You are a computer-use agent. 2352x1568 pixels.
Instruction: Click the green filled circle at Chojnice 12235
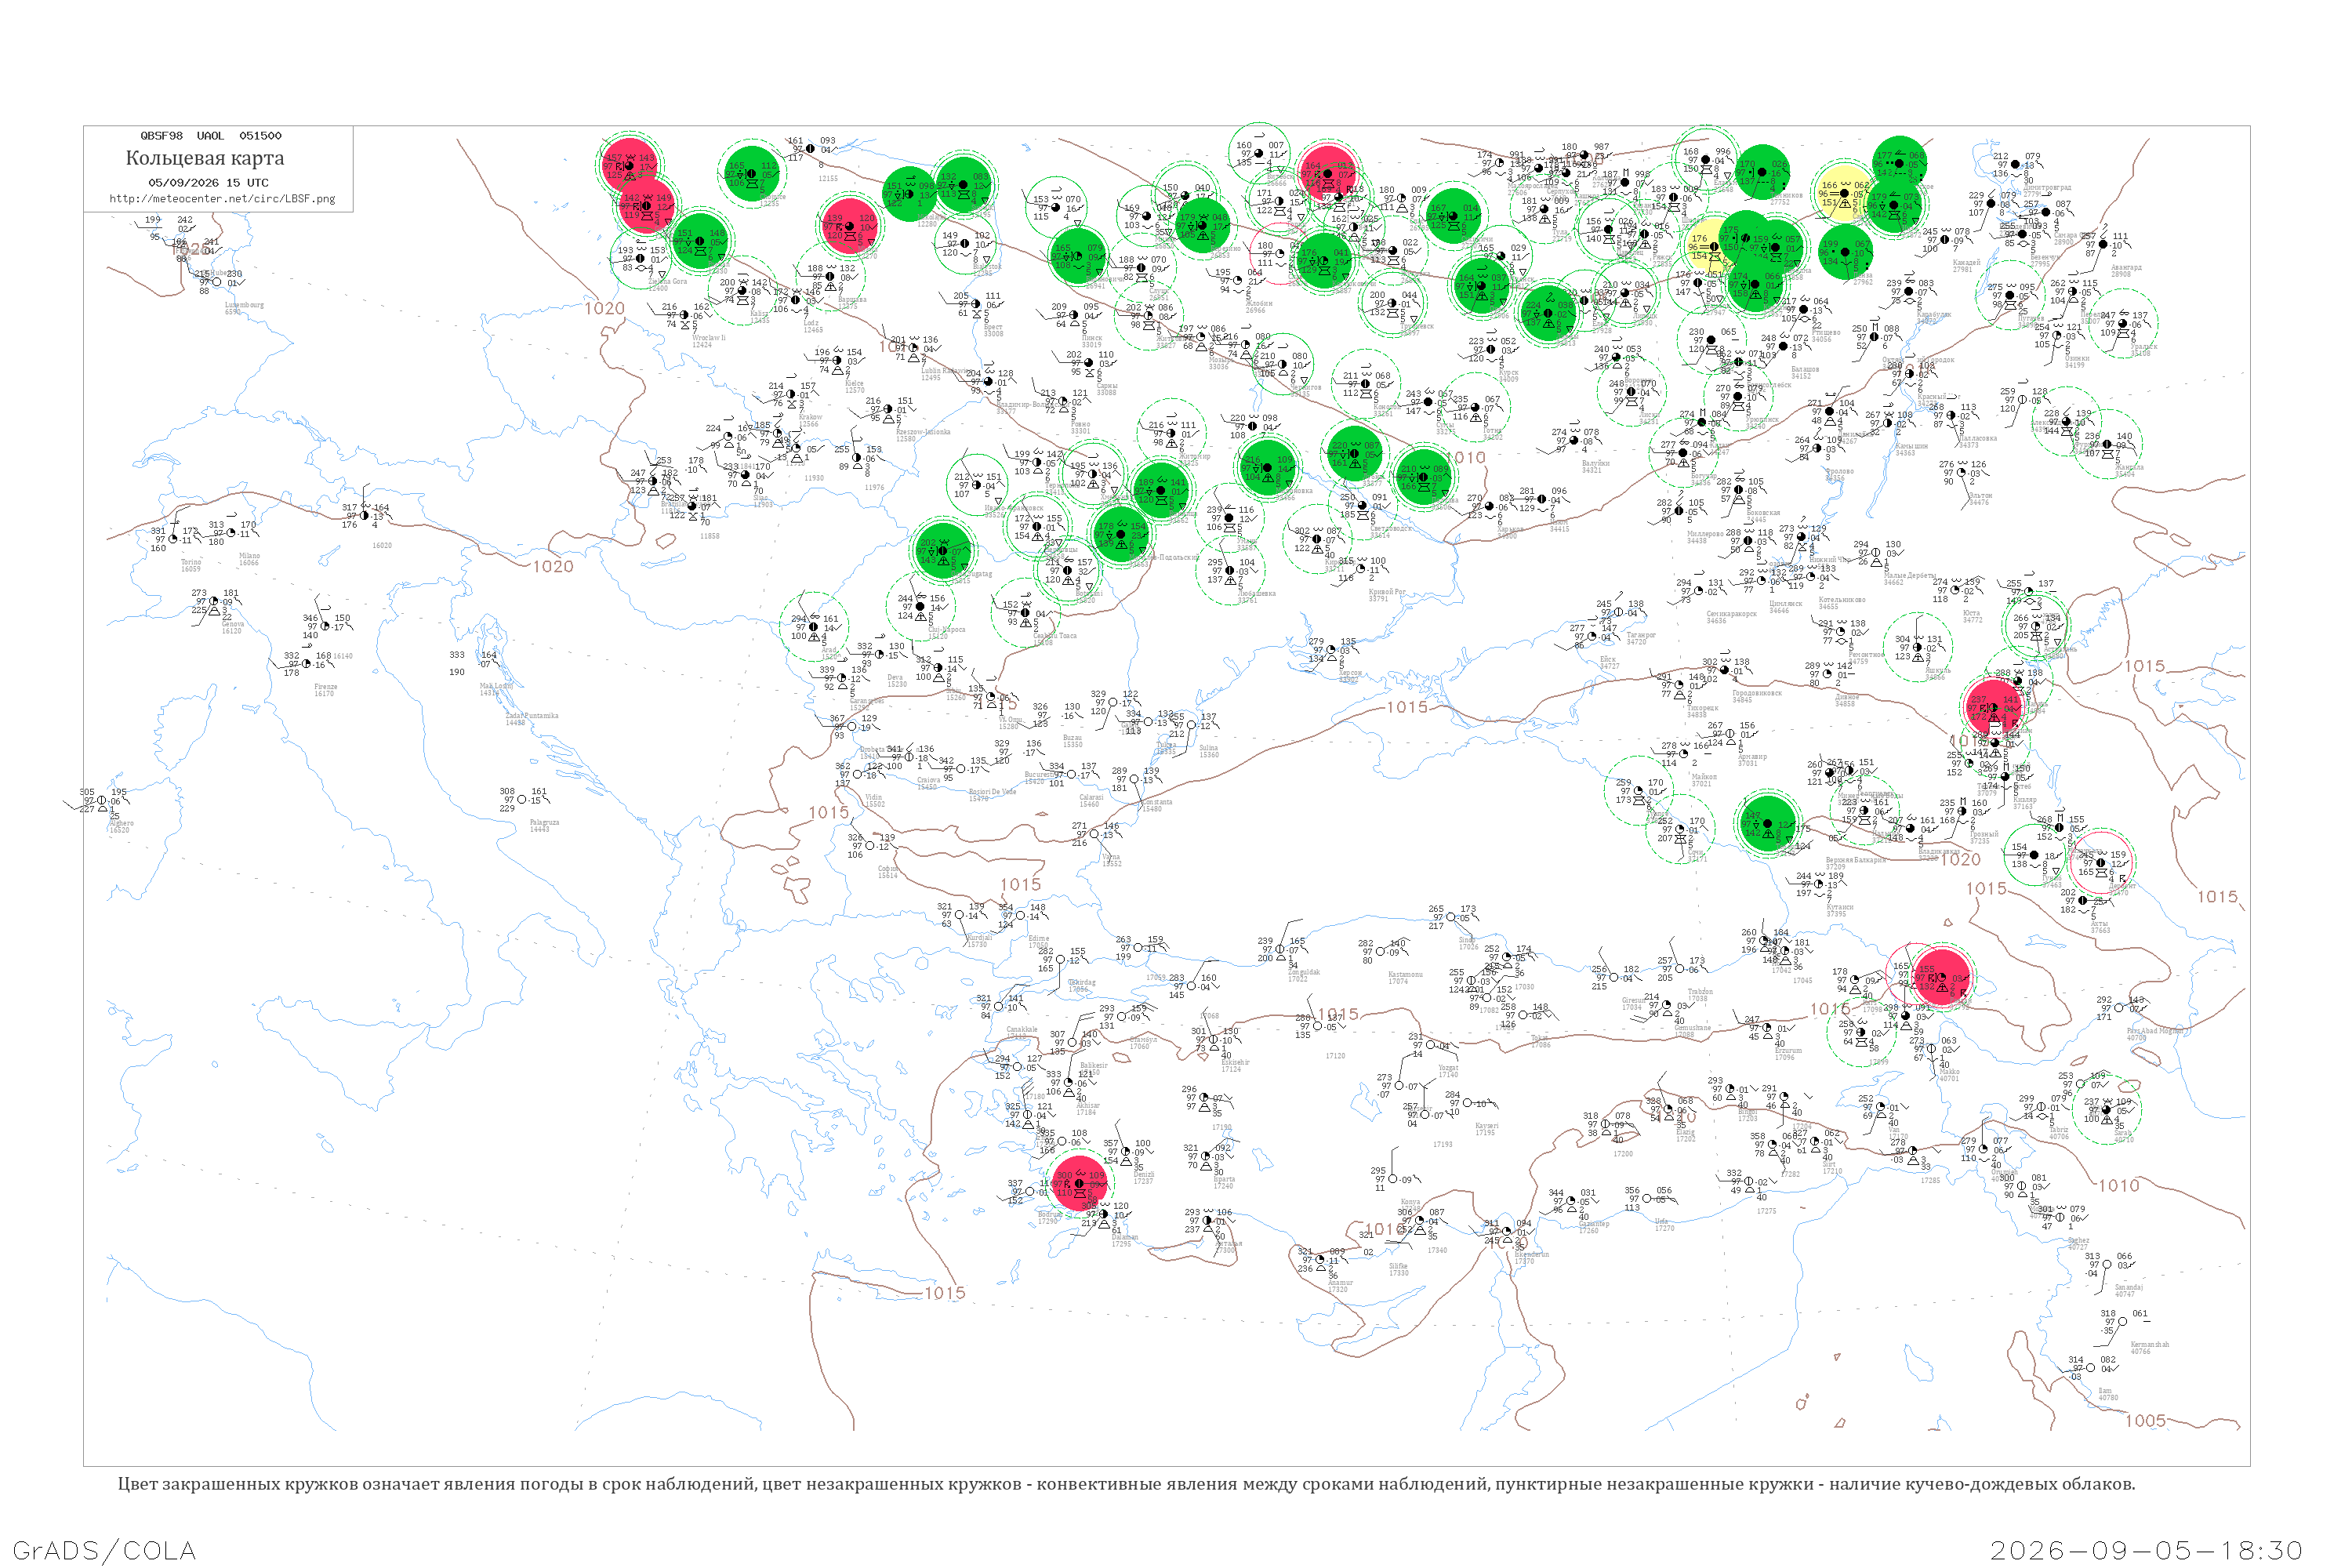click(x=752, y=174)
